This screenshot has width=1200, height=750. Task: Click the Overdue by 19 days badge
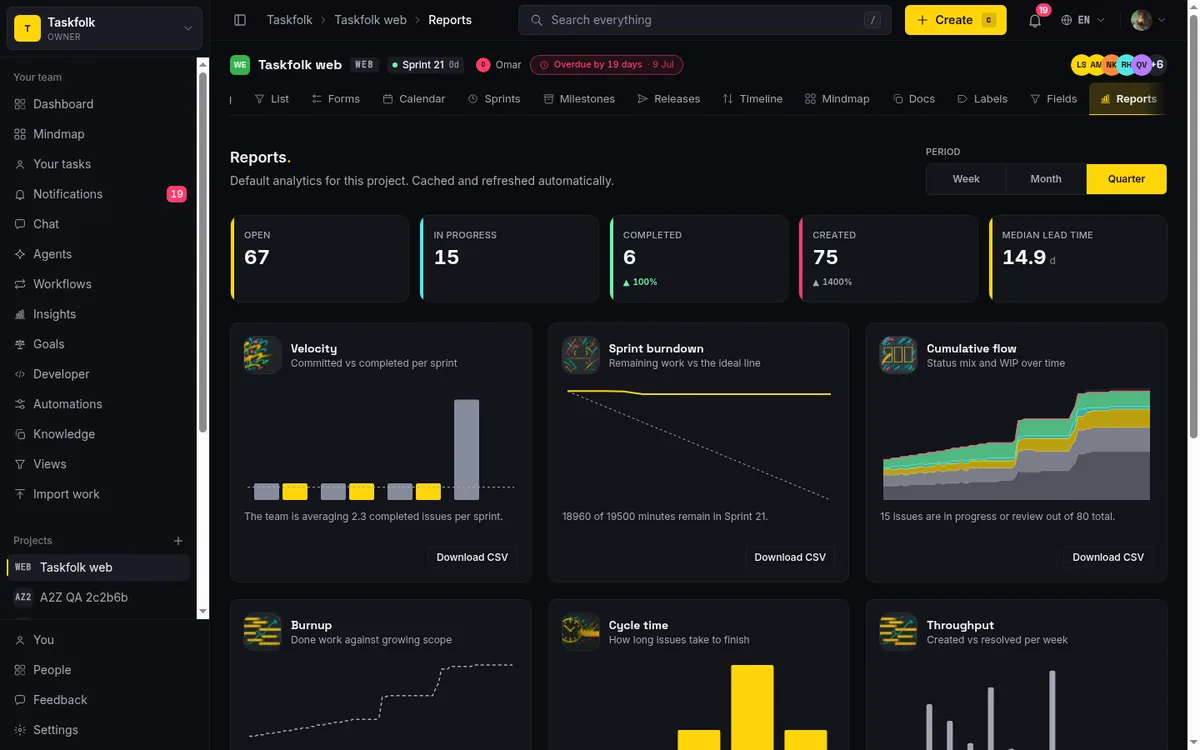606,65
